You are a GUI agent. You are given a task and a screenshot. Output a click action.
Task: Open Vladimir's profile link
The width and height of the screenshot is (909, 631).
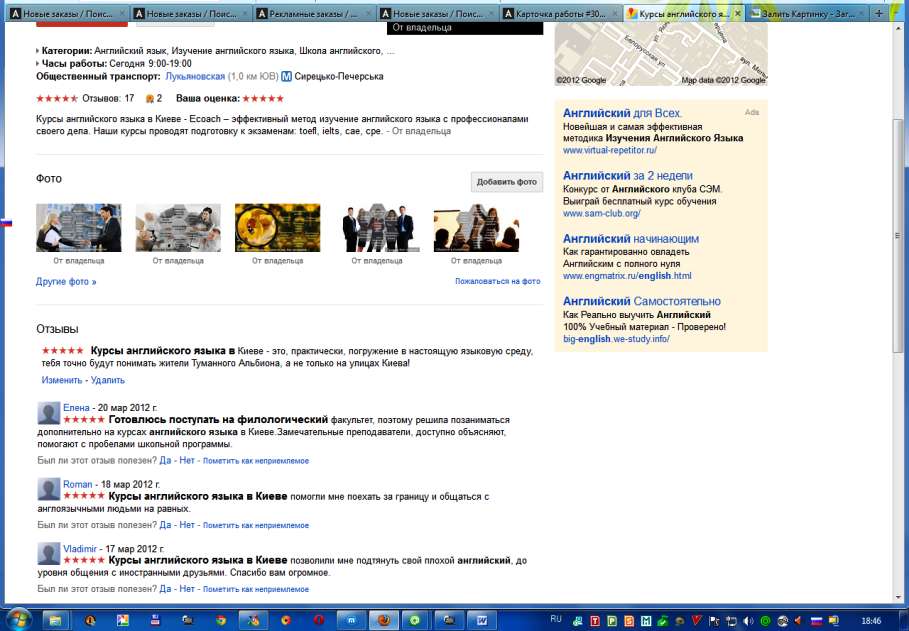pos(80,549)
